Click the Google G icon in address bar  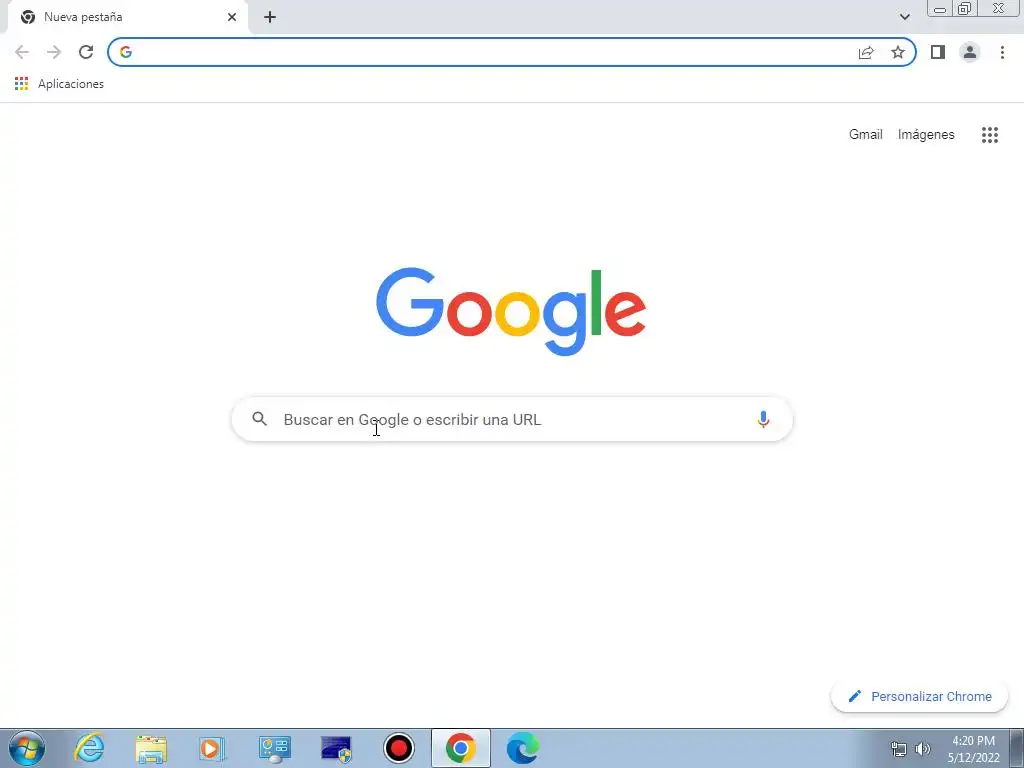click(x=126, y=52)
